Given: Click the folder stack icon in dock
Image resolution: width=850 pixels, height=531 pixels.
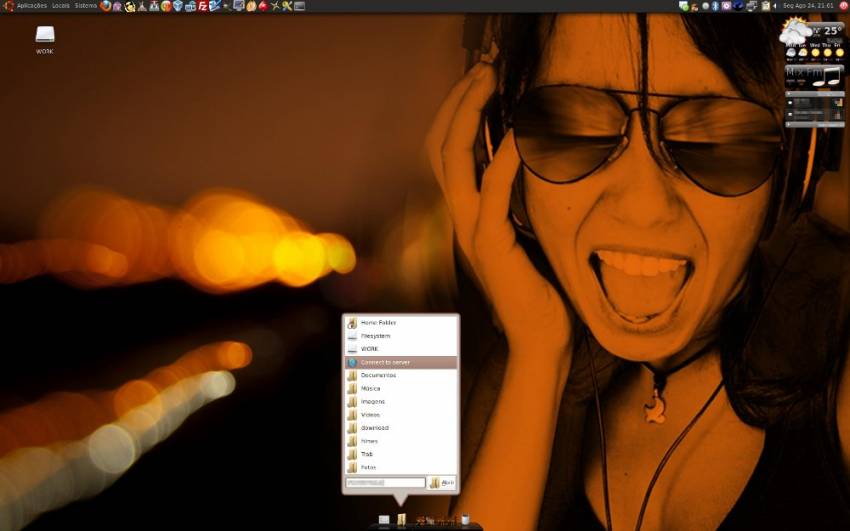Looking at the screenshot, I should tap(401, 520).
